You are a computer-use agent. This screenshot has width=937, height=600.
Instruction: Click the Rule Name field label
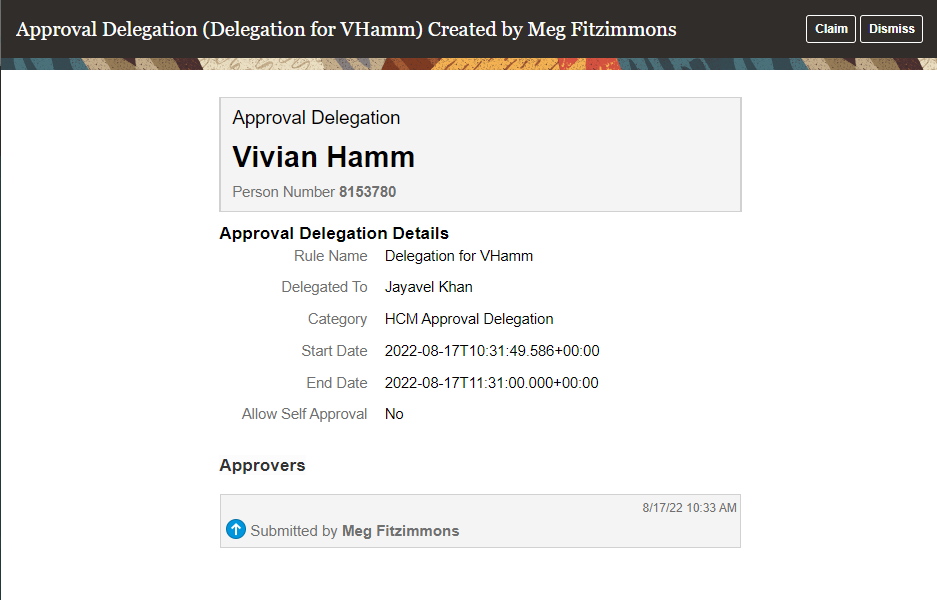330,256
